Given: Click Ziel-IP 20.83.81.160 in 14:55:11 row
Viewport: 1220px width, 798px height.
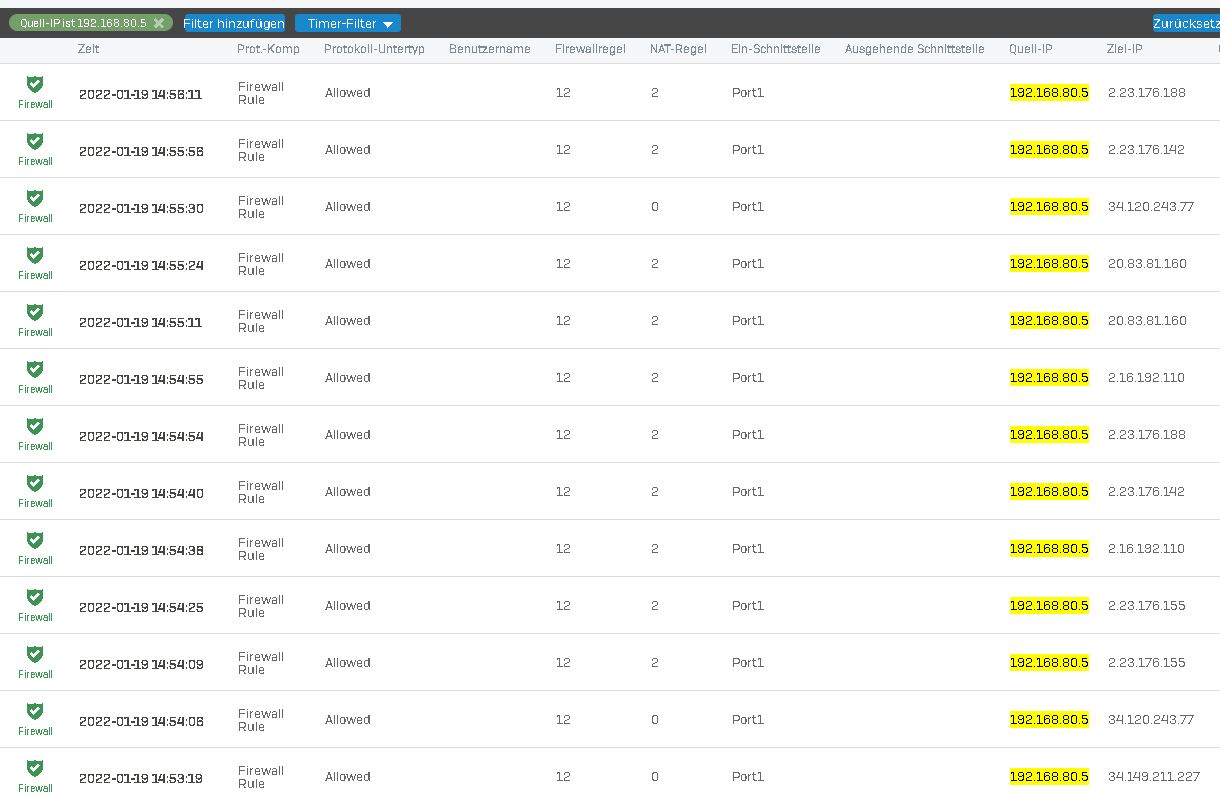Looking at the screenshot, I should click(x=1147, y=320).
